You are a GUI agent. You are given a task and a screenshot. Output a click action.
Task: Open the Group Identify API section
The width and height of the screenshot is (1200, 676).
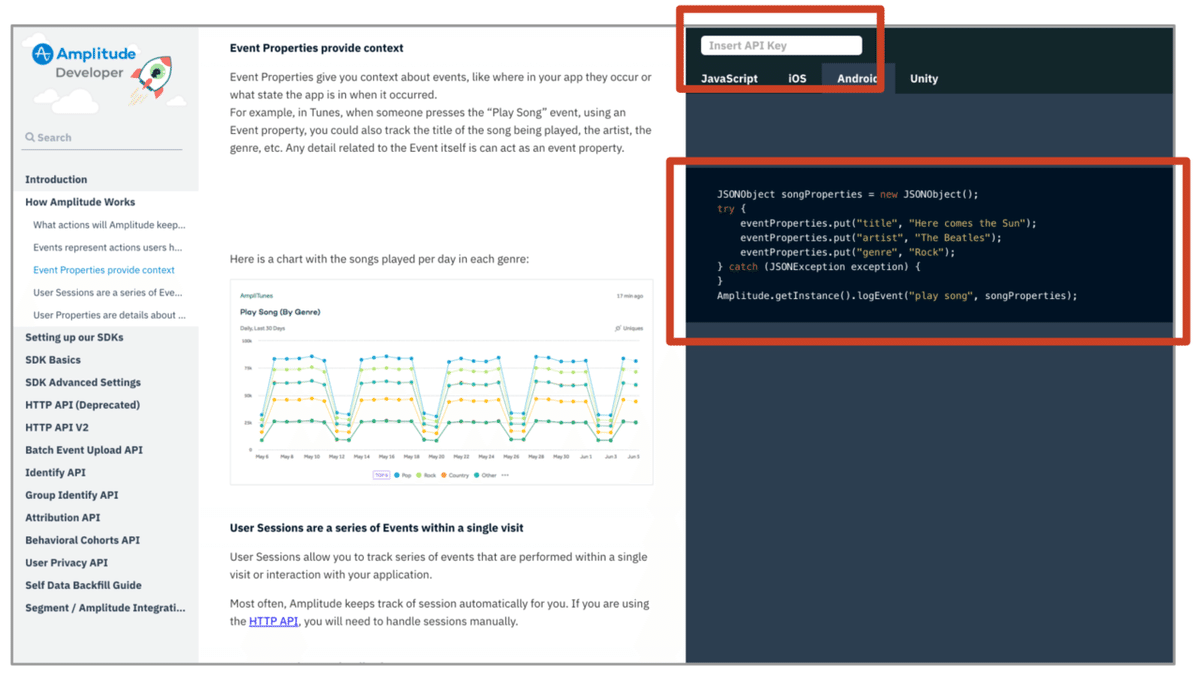72,495
